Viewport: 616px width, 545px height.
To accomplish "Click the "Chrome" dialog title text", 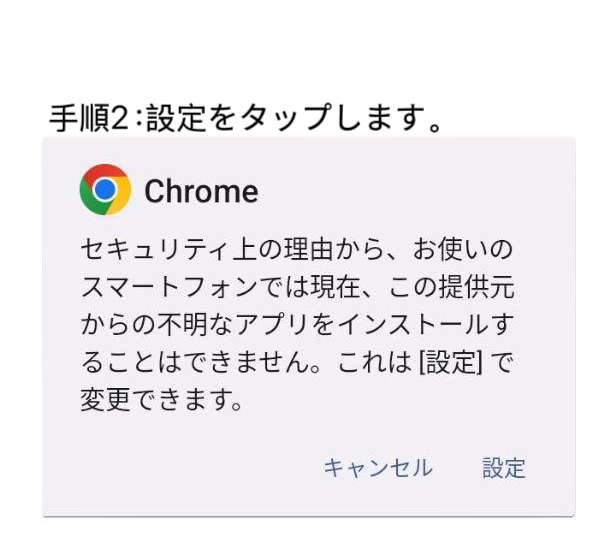I will (x=201, y=191).
